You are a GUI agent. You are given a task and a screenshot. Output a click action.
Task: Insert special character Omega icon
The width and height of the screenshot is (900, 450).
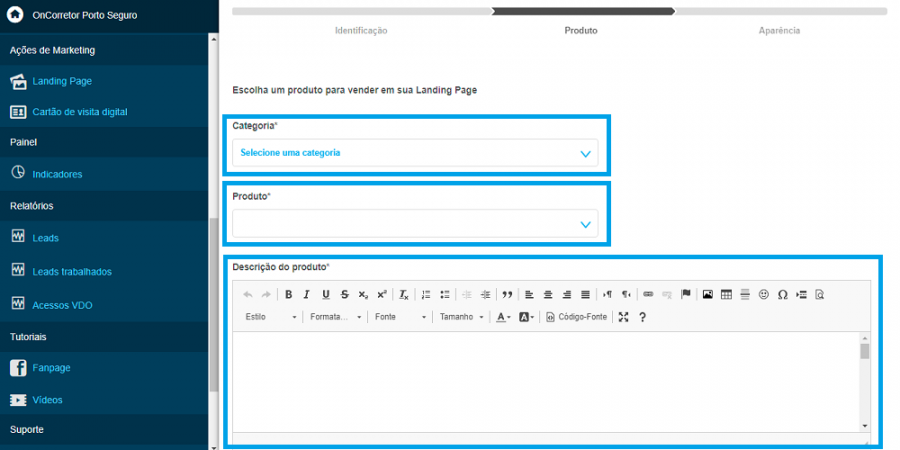(x=782, y=294)
